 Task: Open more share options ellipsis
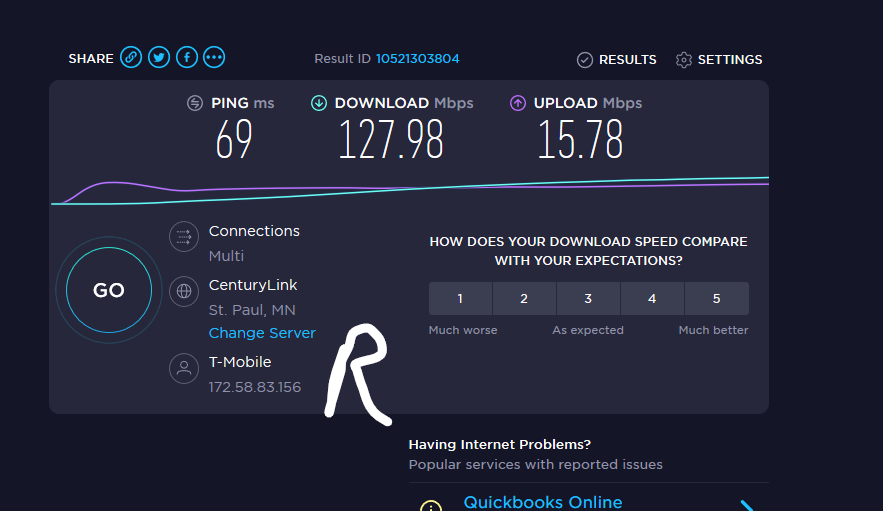[x=214, y=57]
